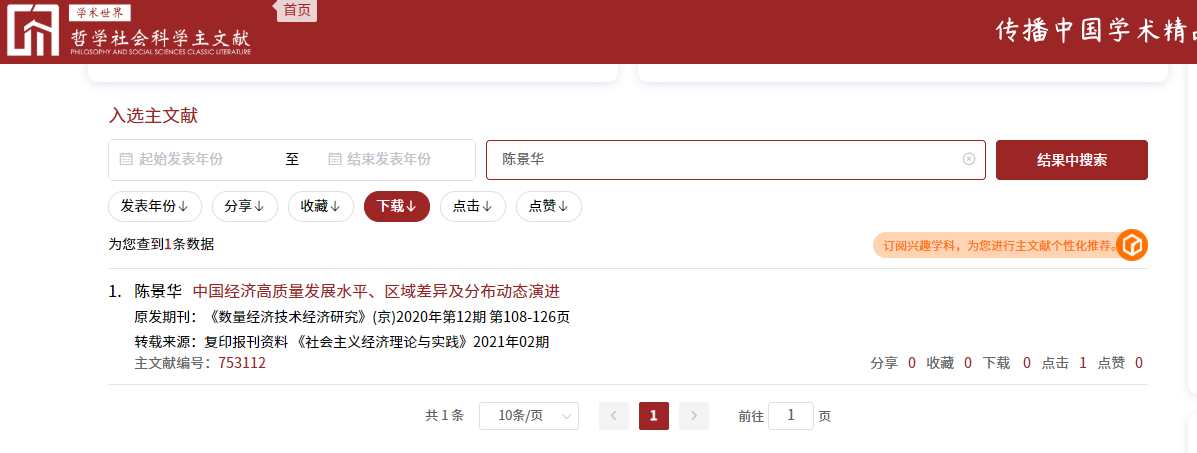Sort results by 点赞 count
The image size is (1197, 453).
pos(549,206)
